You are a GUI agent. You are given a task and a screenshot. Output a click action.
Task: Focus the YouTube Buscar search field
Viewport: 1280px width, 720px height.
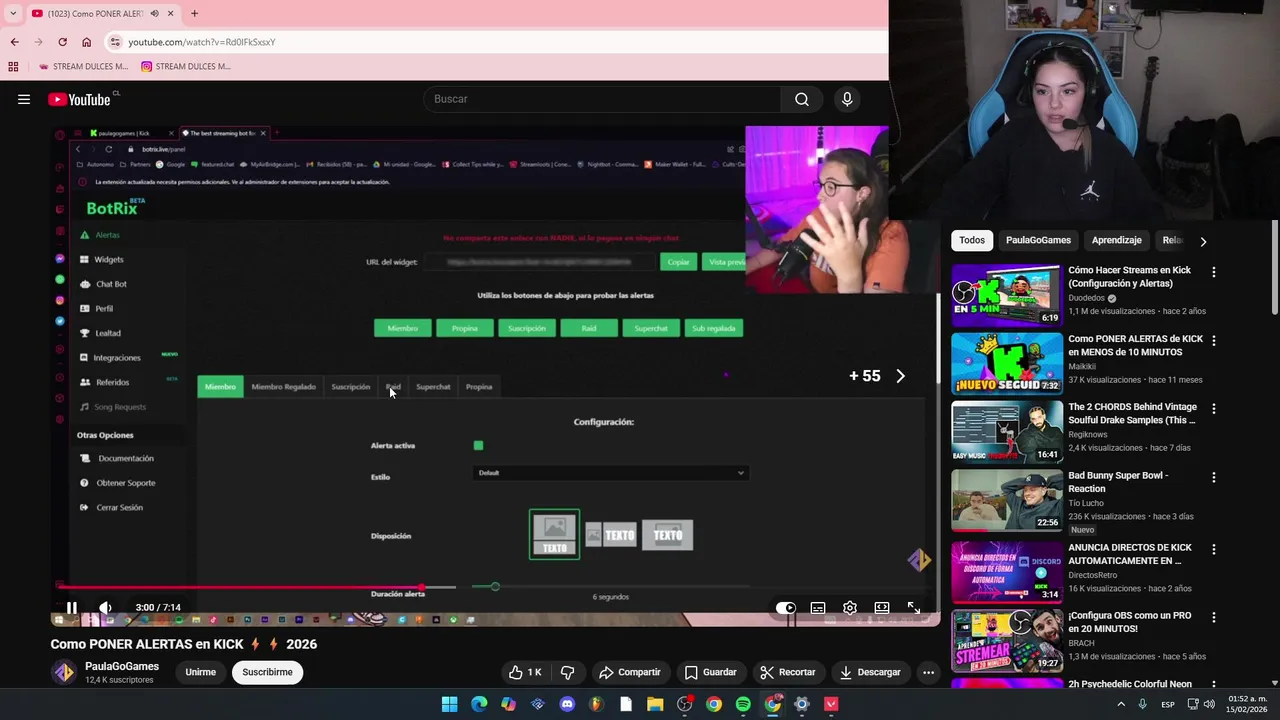click(602, 99)
